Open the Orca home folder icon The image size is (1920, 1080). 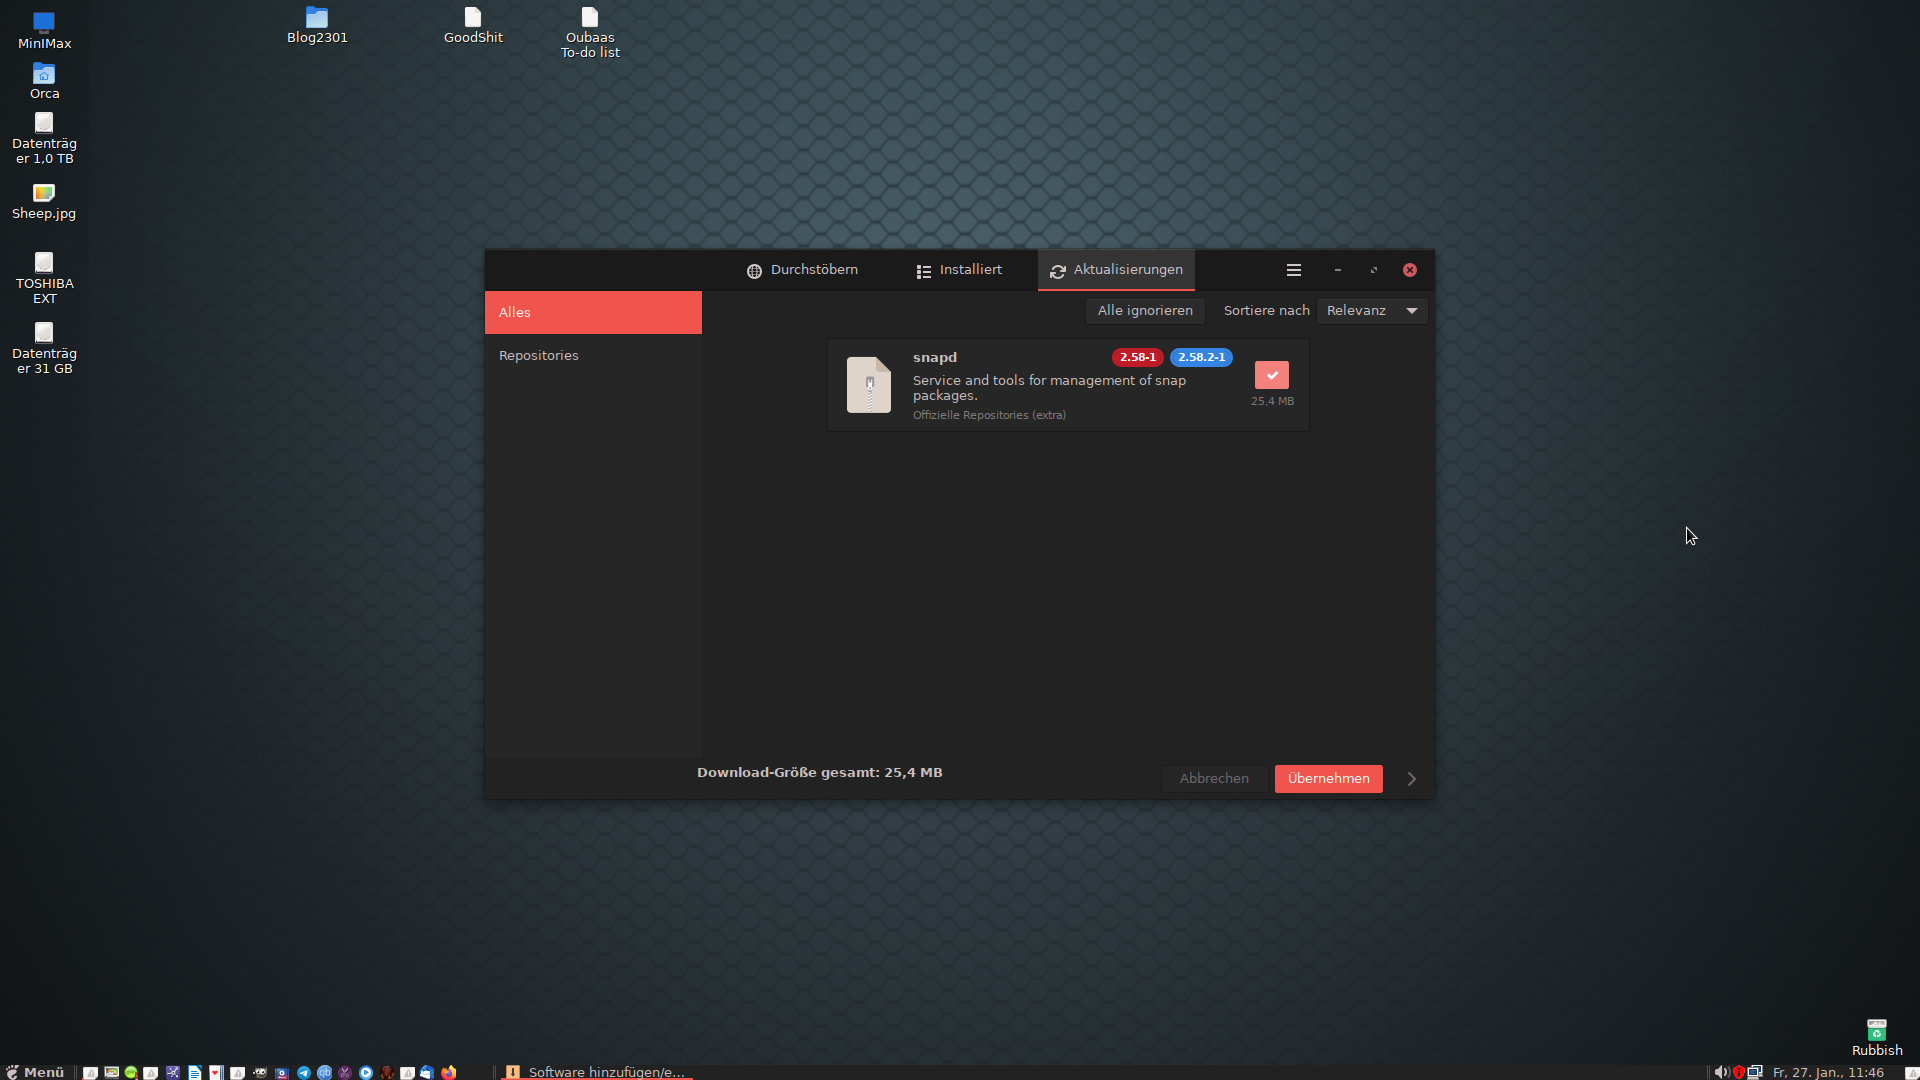tap(44, 81)
